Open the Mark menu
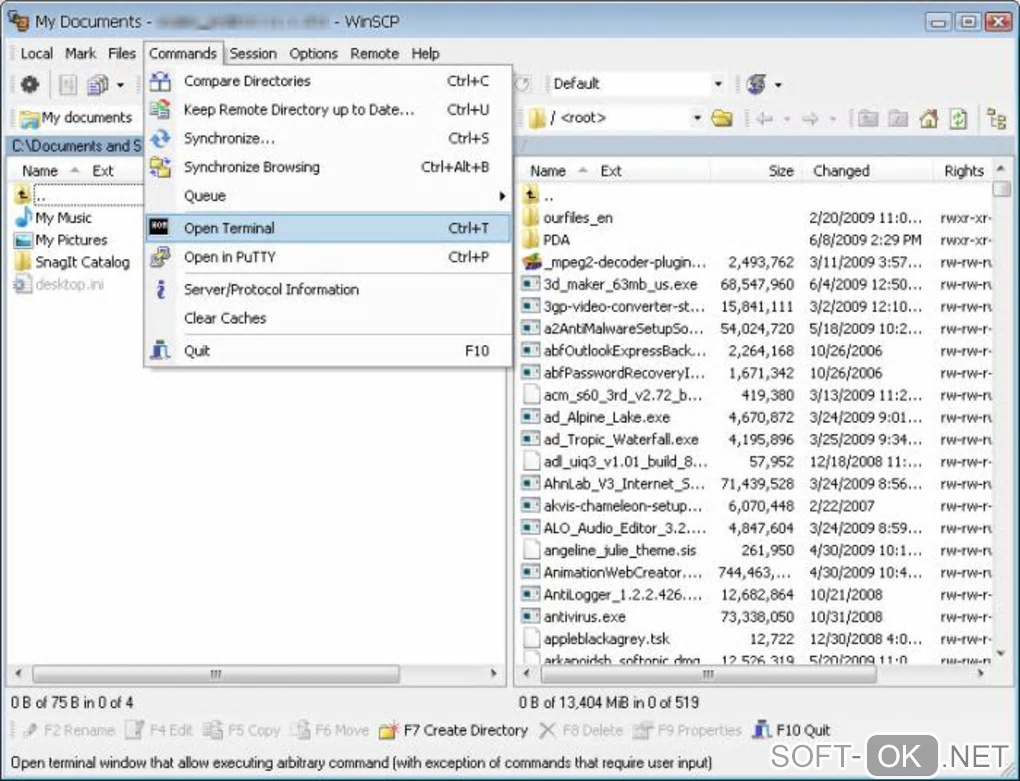1020x781 pixels. [x=81, y=53]
